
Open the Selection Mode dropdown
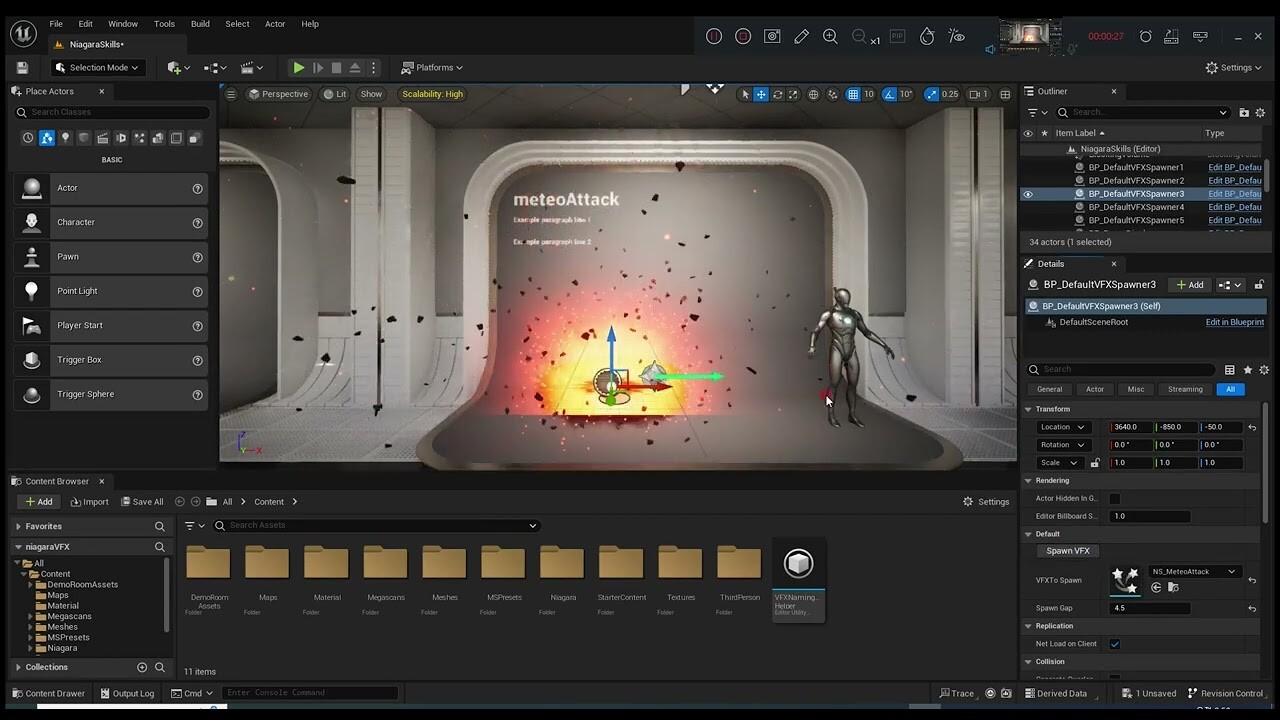click(98, 68)
